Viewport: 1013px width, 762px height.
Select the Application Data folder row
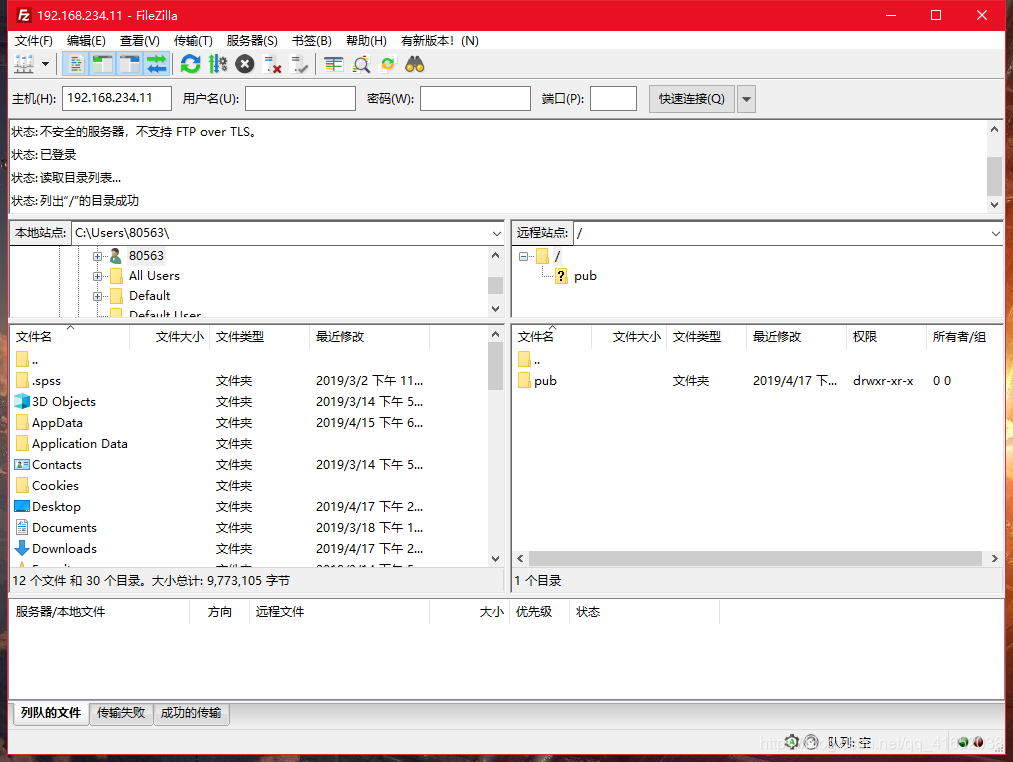coord(249,443)
